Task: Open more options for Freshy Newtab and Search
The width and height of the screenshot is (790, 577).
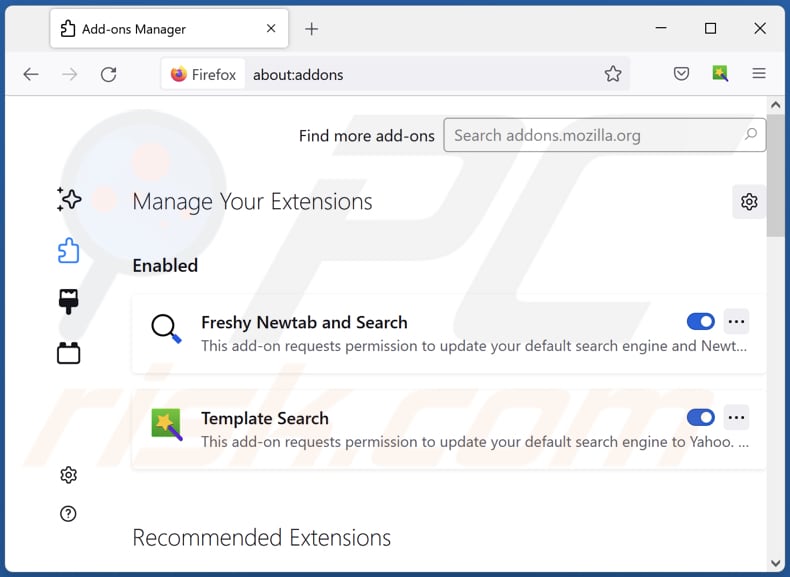Action: tap(737, 322)
